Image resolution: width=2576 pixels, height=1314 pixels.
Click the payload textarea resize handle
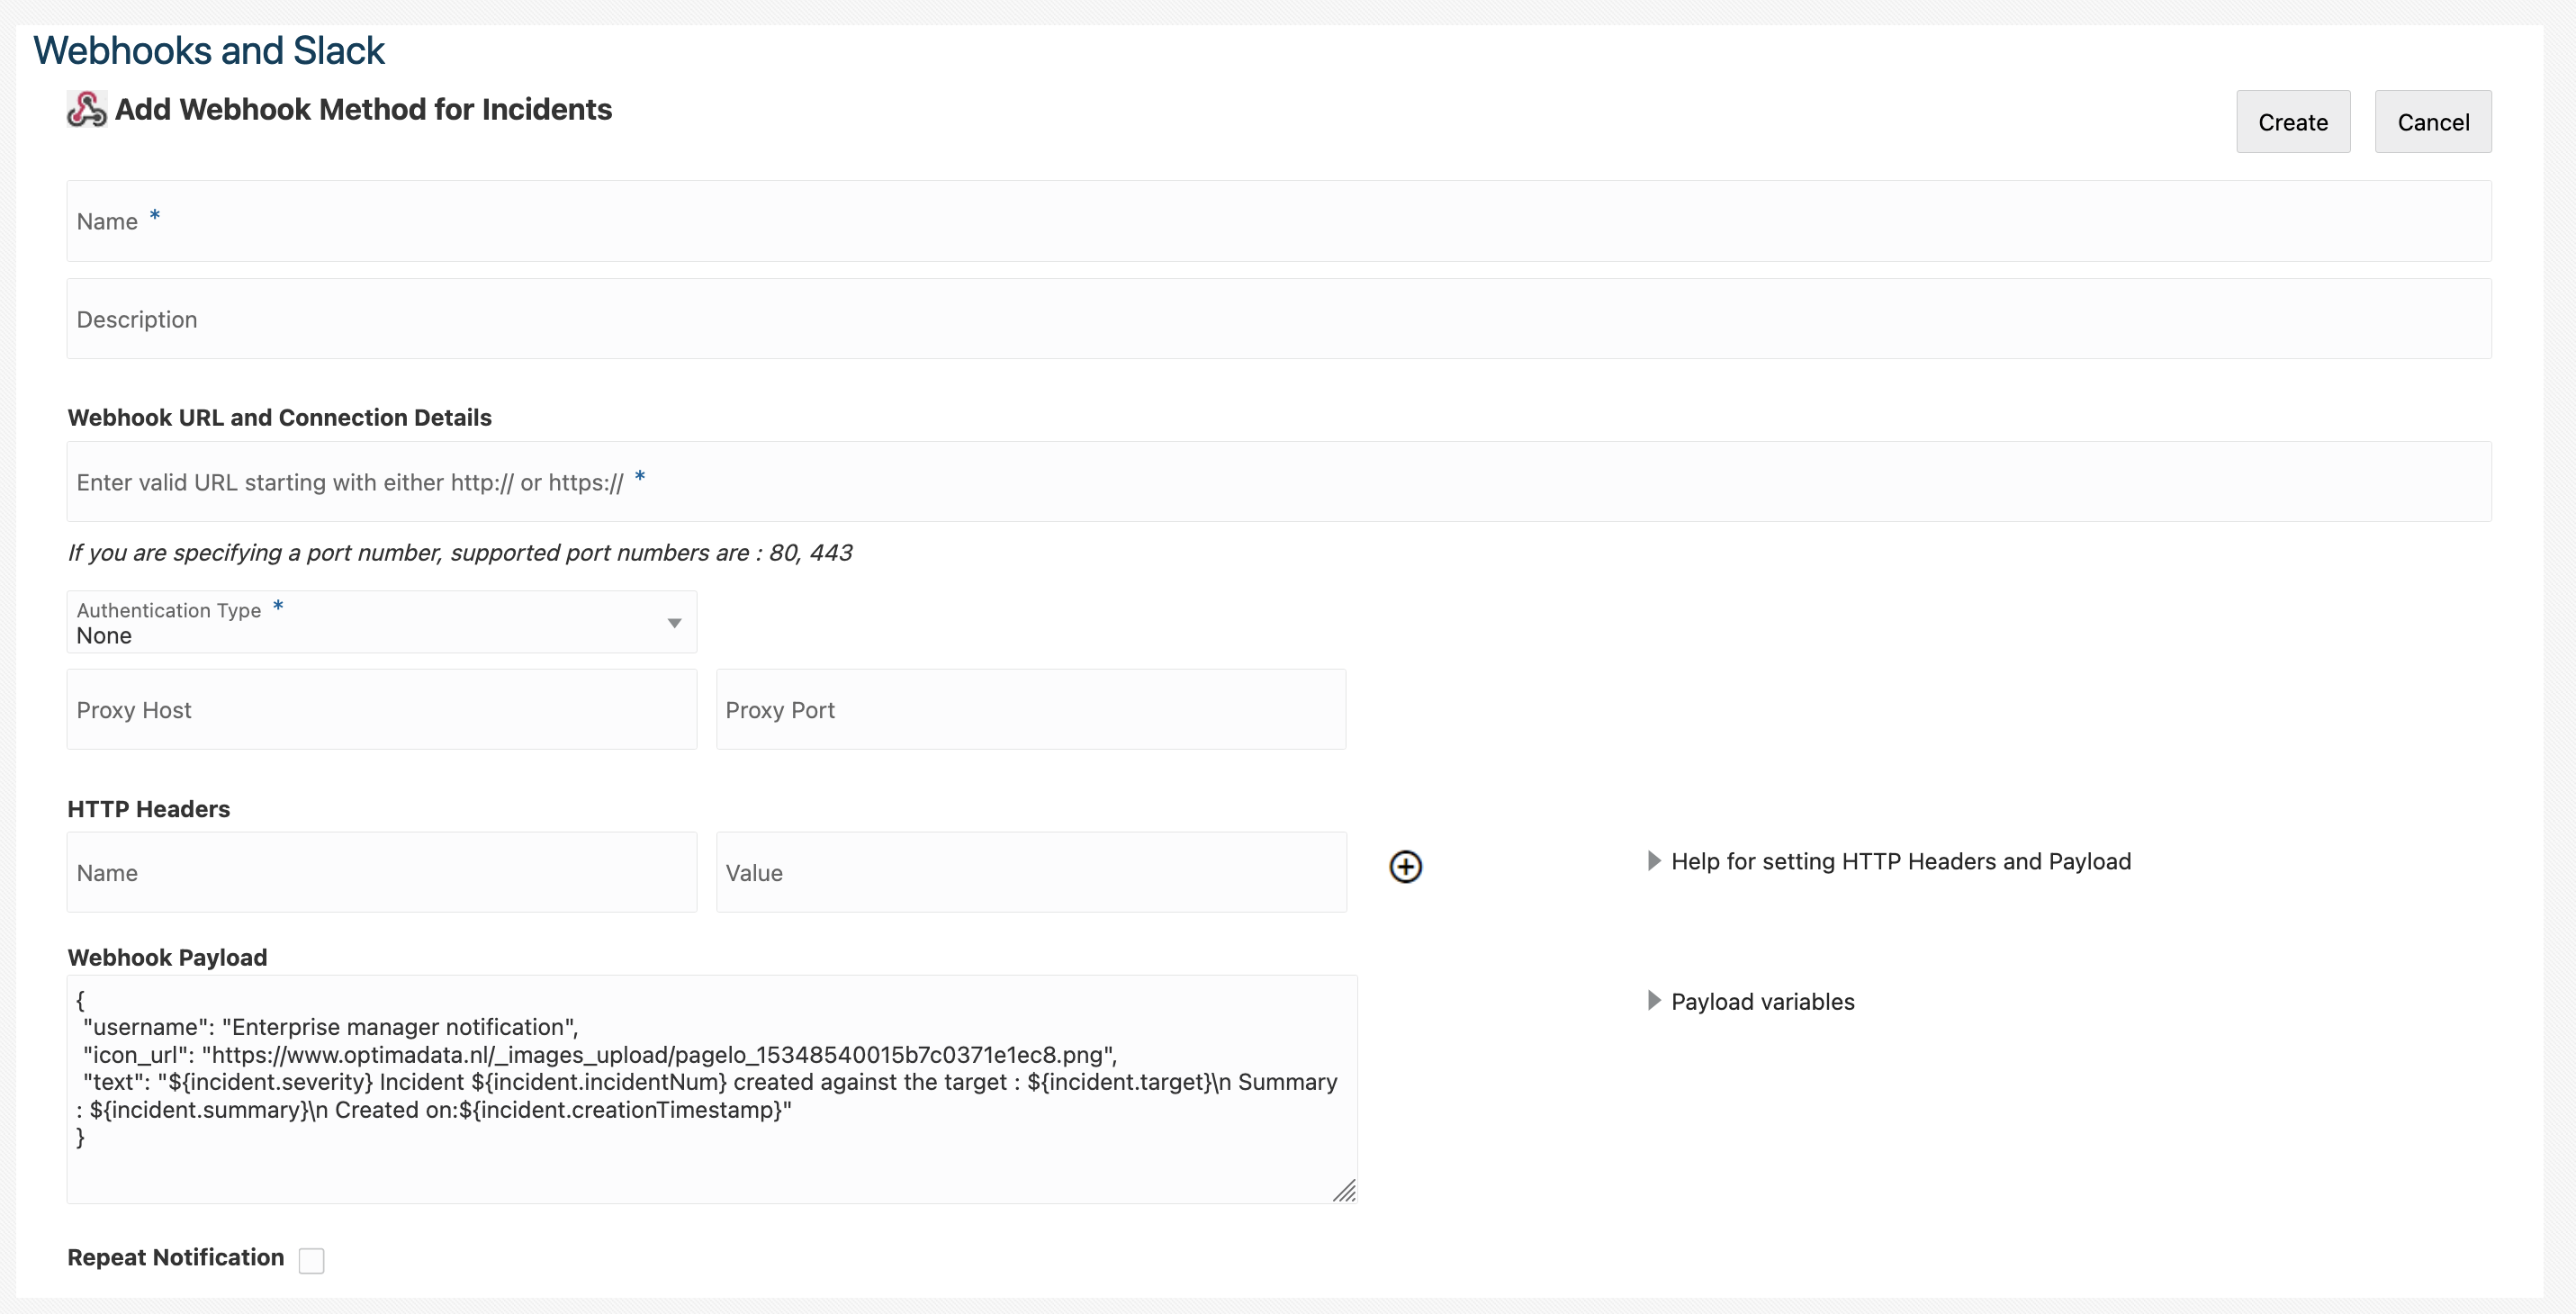click(x=1345, y=1190)
